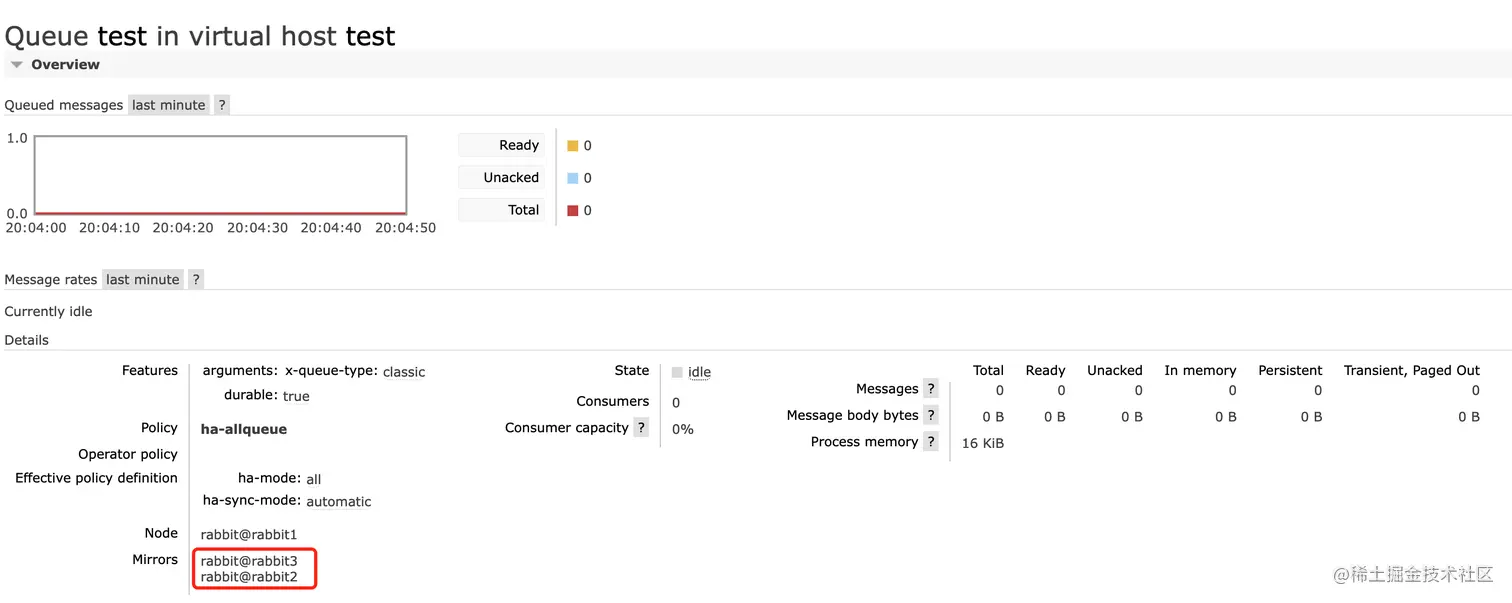
Task: Change Message rates last minute range
Action: click(143, 280)
